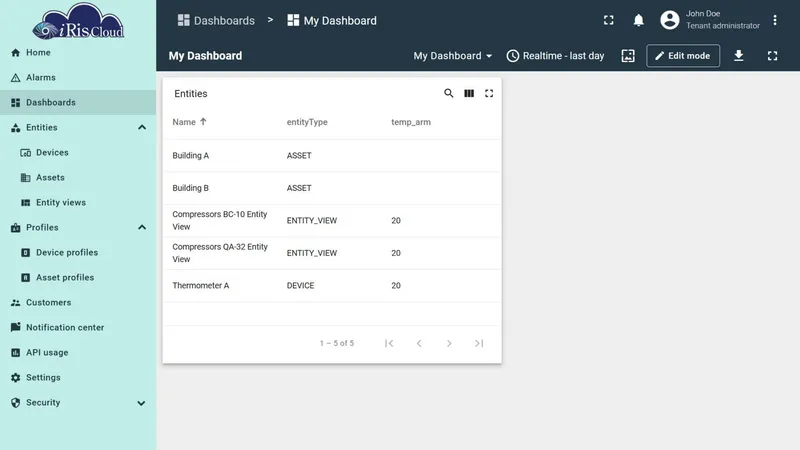Open the three-dot user menu
Image resolution: width=800 pixels, height=450 pixels.
[774, 20]
